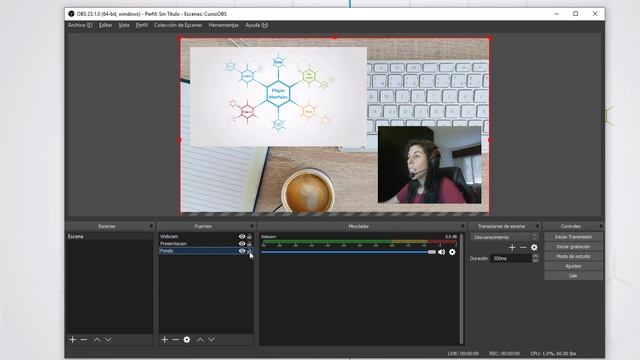Open the Perfil menu

(x=142, y=25)
